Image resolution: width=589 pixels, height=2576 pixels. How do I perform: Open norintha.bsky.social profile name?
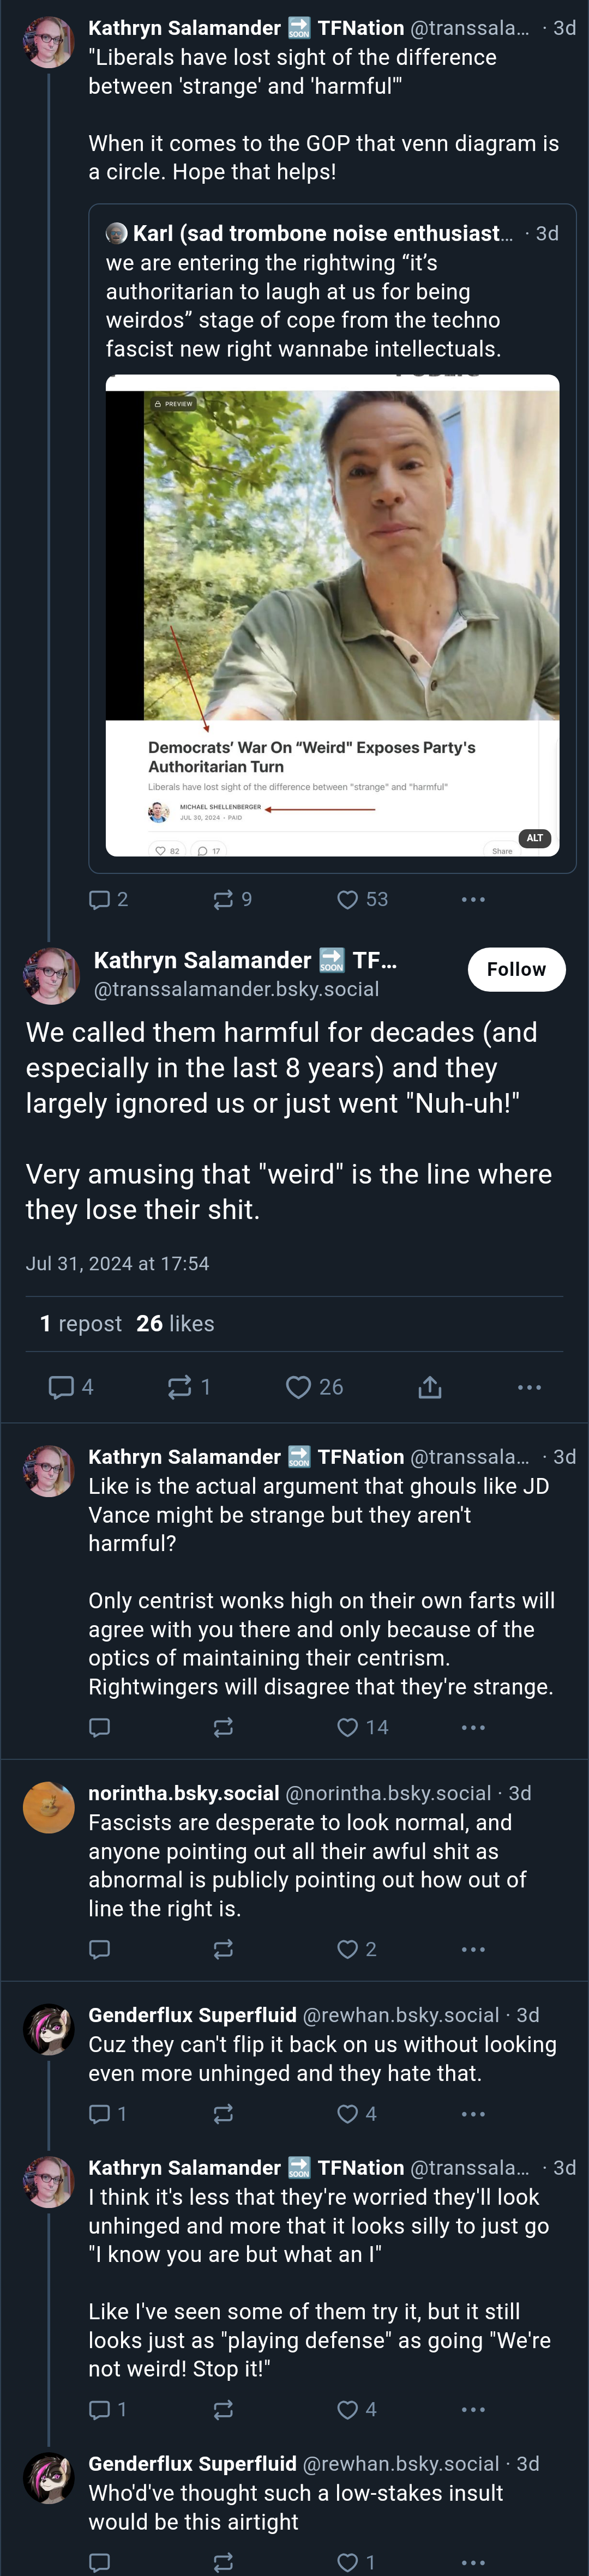(183, 1793)
